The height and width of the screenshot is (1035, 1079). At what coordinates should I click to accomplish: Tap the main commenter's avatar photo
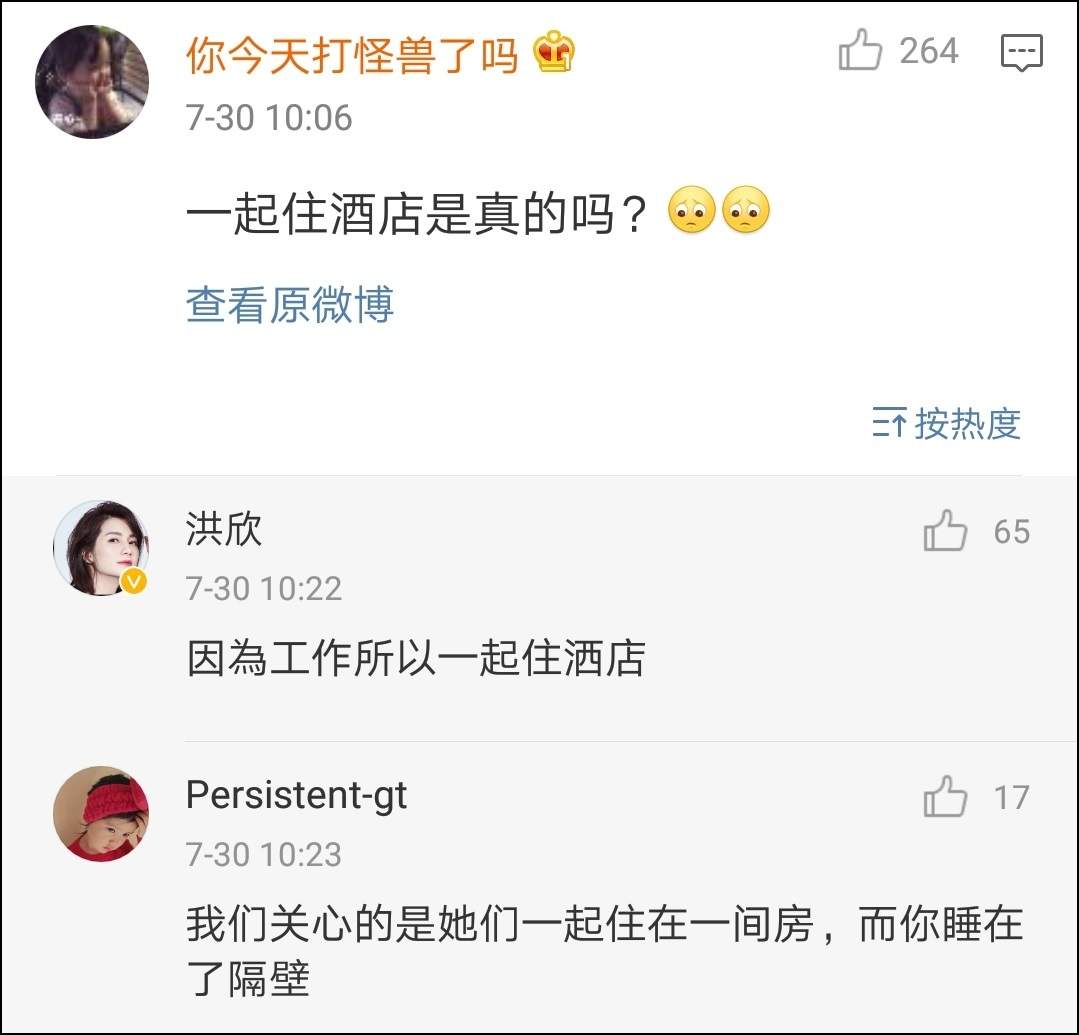pyautogui.click(x=91, y=81)
